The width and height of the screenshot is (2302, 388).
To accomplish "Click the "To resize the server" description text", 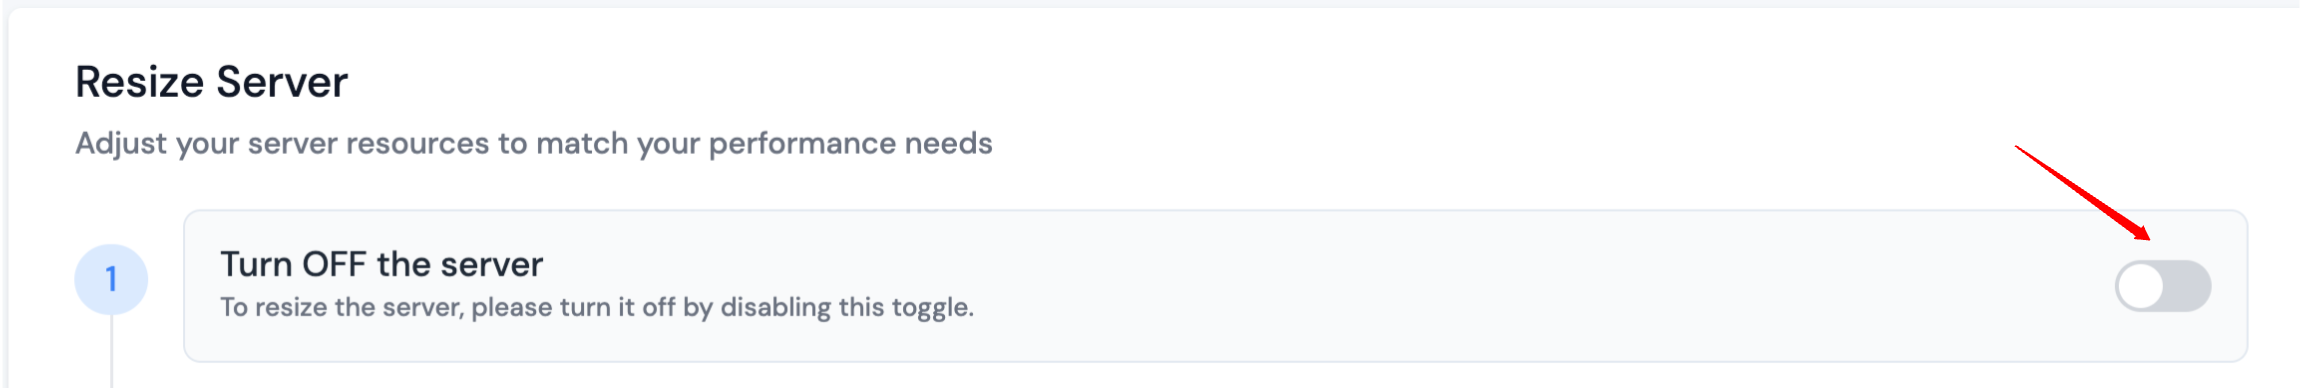I will pyautogui.click(x=597, y=307).
